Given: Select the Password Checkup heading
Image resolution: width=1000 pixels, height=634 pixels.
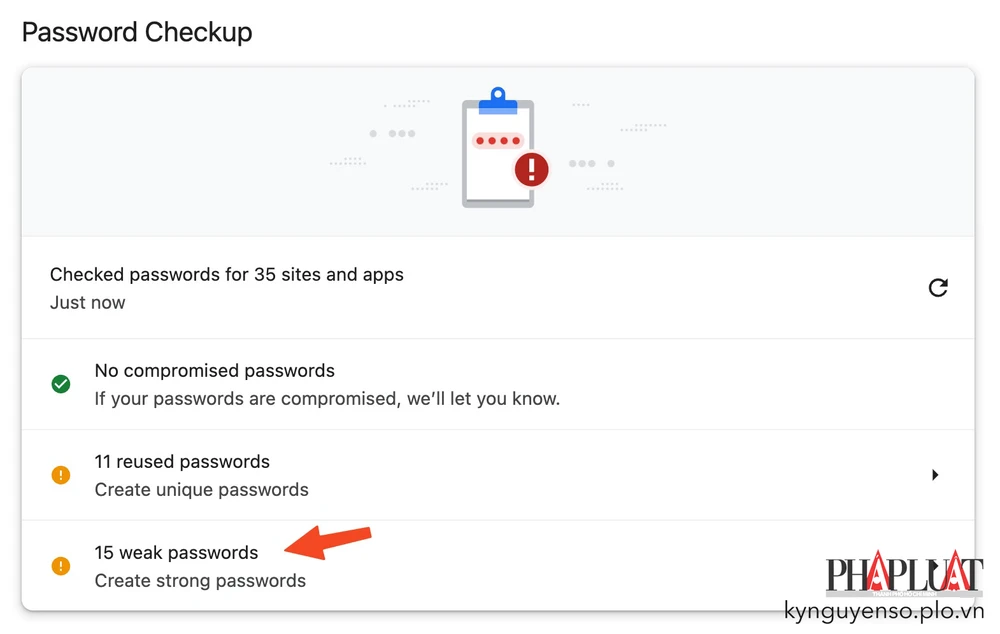Looking at the screenshot, I should click(x=137, y=32).
